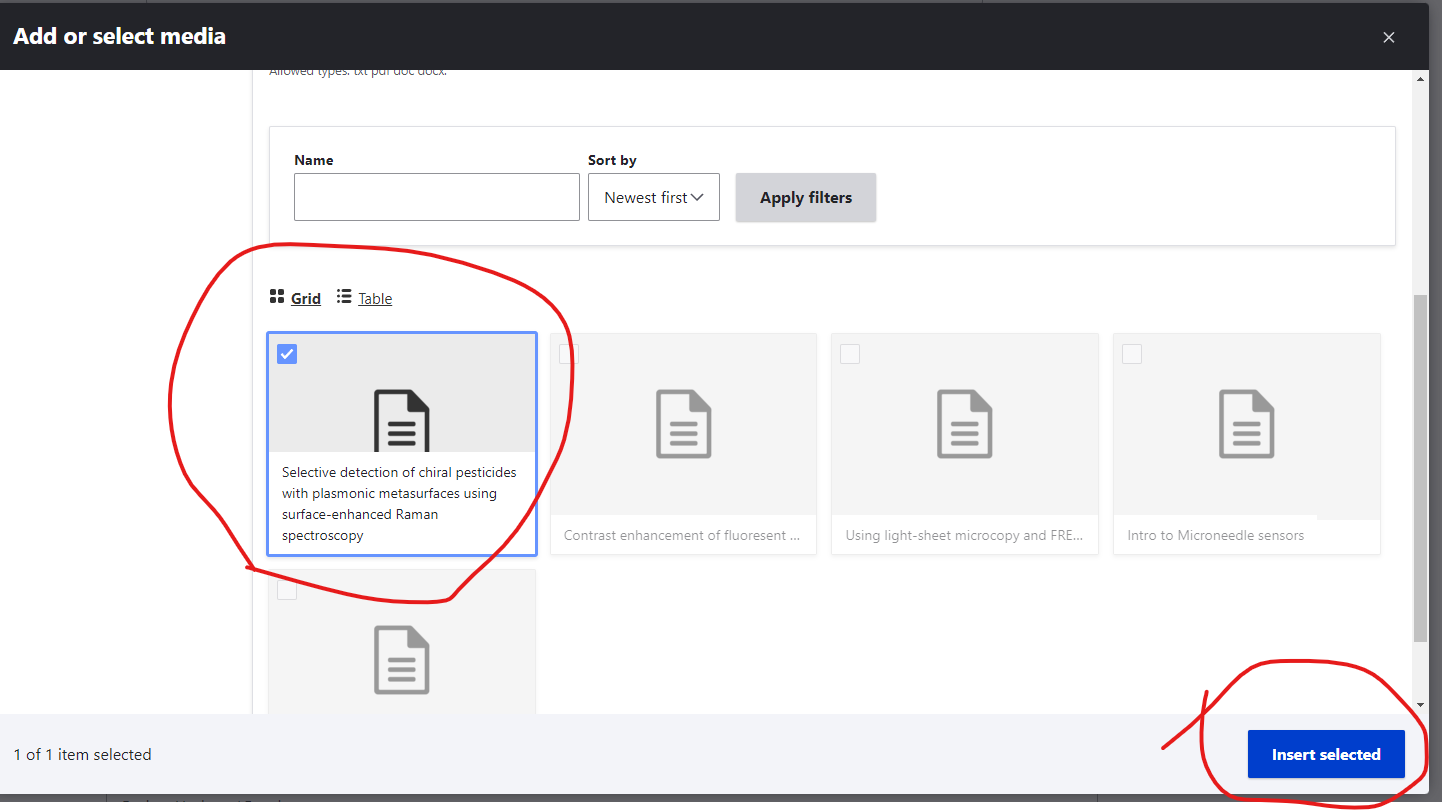1442x811 pixels.
Task: Click document icon of light-sheet microscopy item
Action: coord(964,424)
